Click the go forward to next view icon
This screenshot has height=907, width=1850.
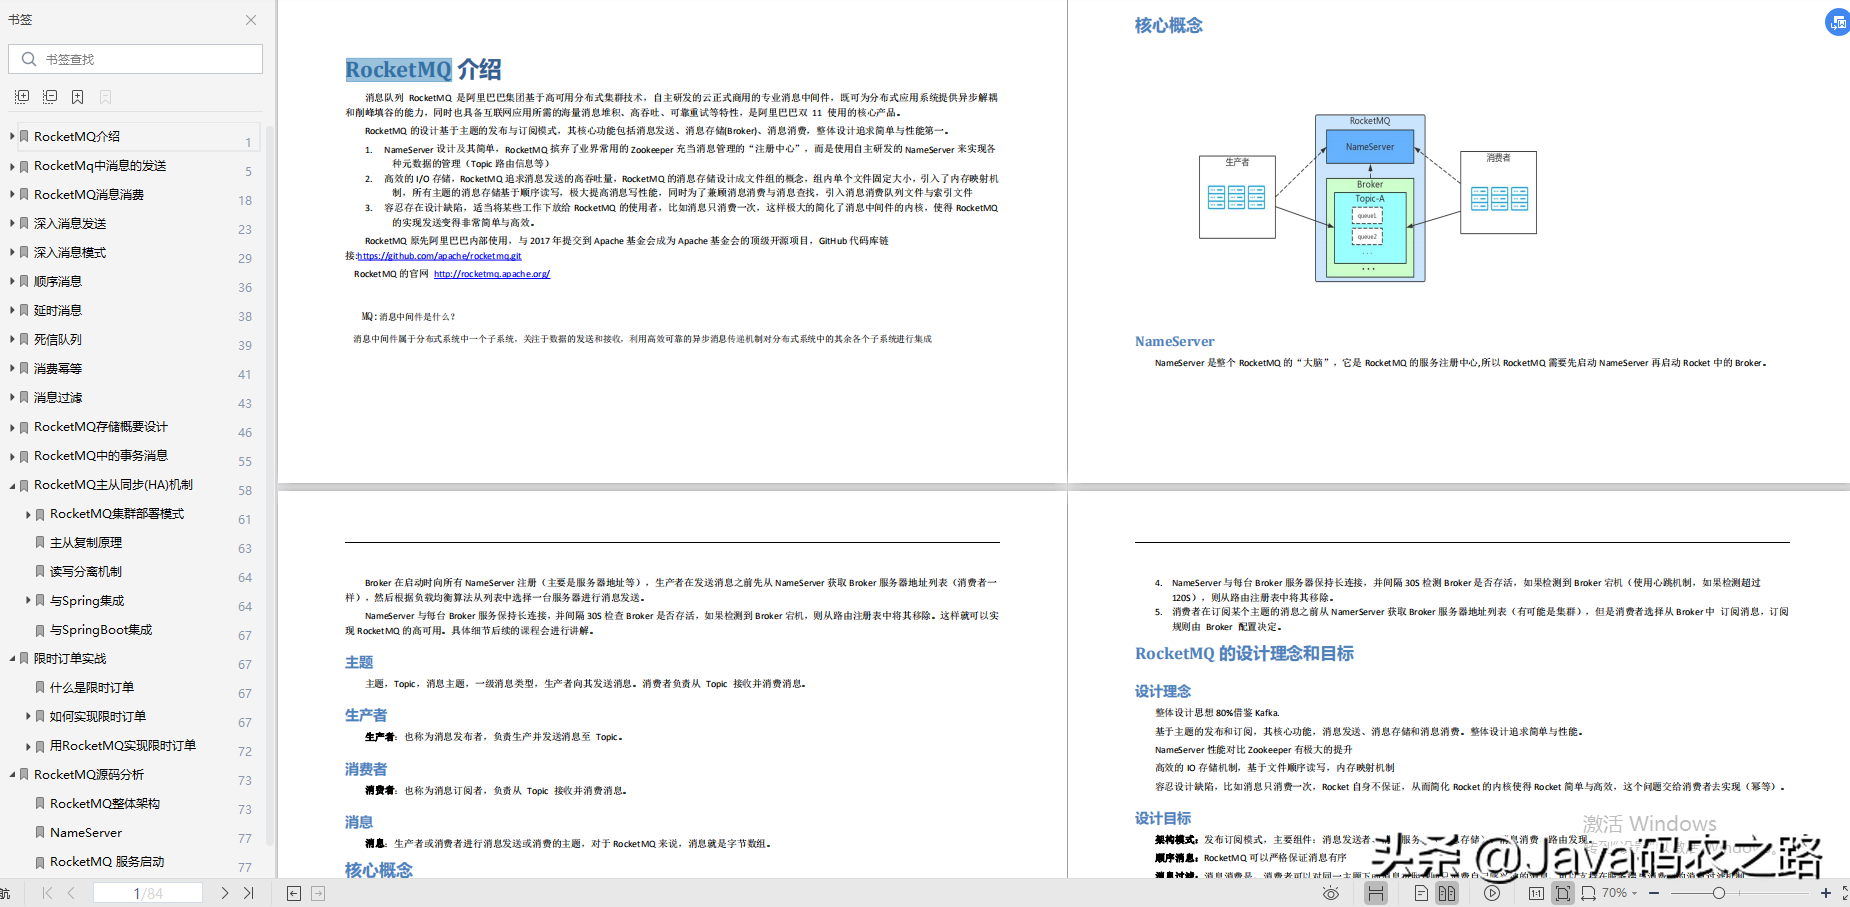pos(318,893)
